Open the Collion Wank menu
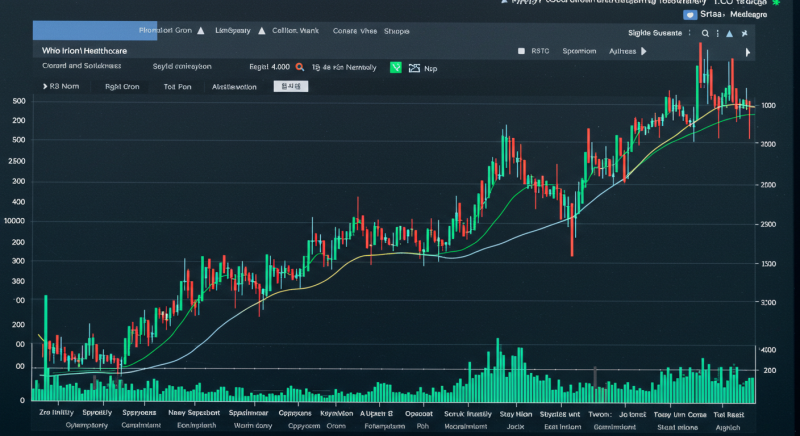Screen dimensions: 800x436 click(295, 31)
